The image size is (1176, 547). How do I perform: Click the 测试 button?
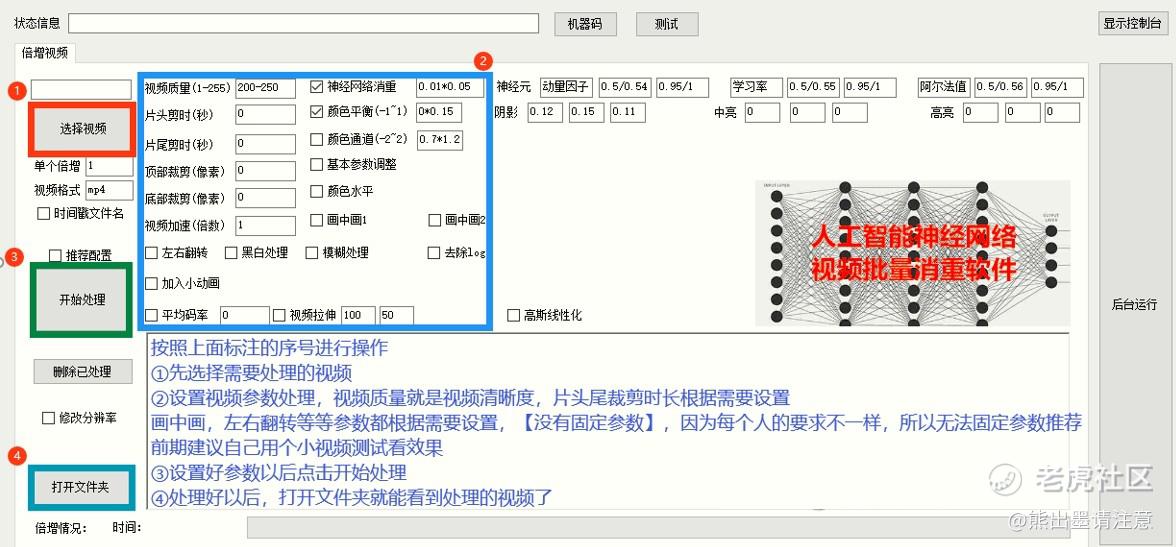[667, 24]
